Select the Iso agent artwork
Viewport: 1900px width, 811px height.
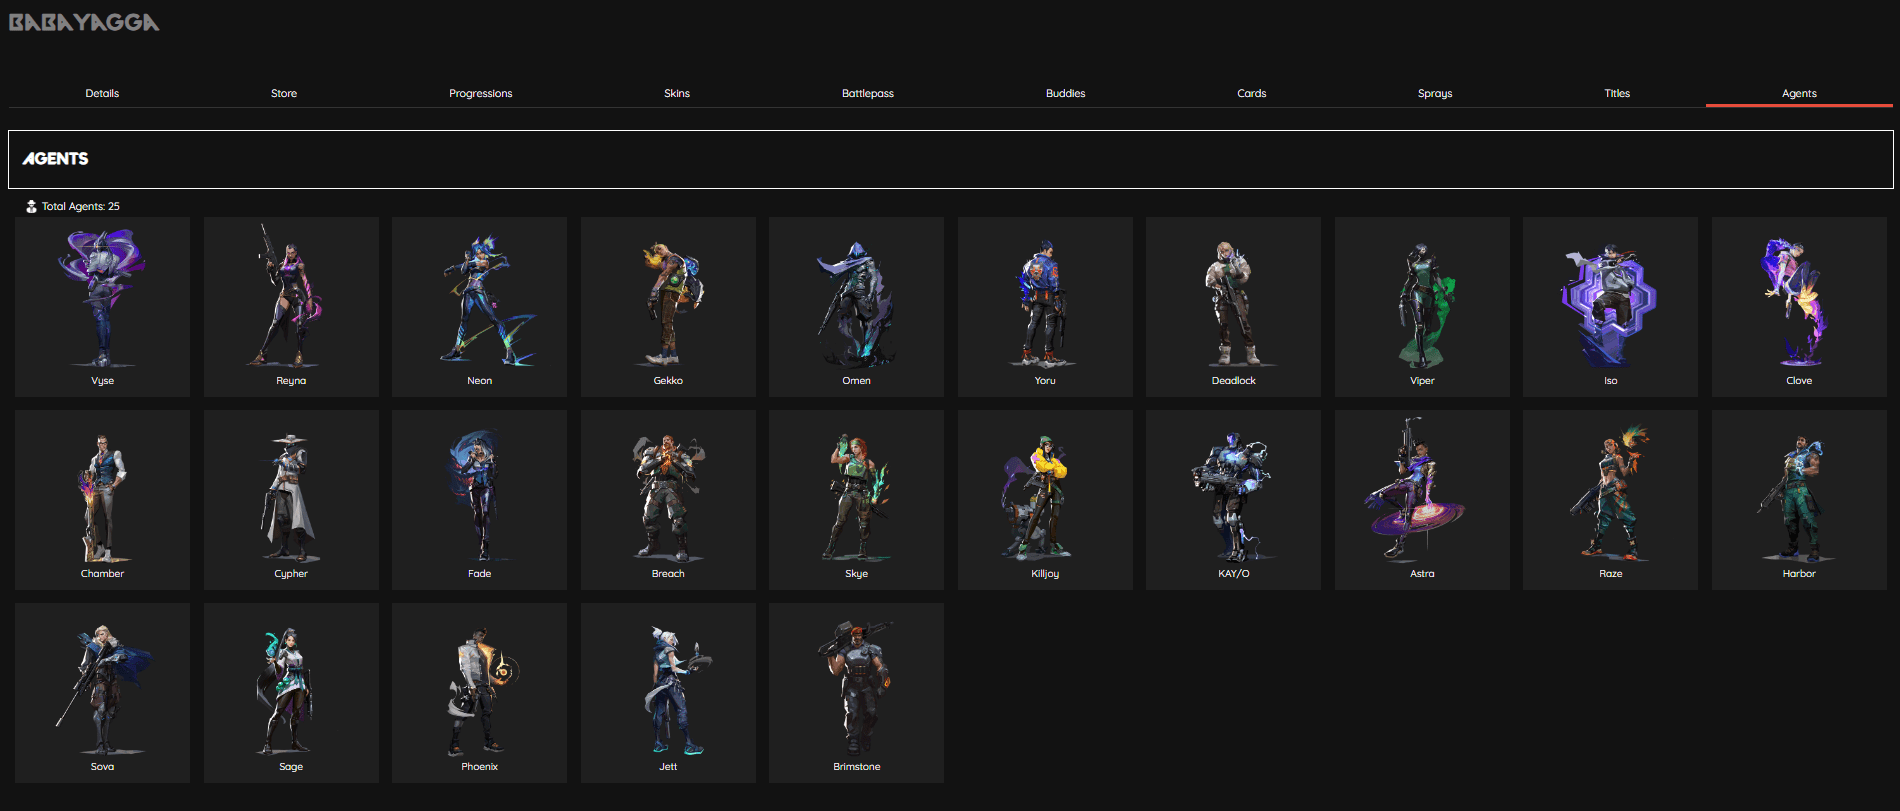pos(1610,298)
